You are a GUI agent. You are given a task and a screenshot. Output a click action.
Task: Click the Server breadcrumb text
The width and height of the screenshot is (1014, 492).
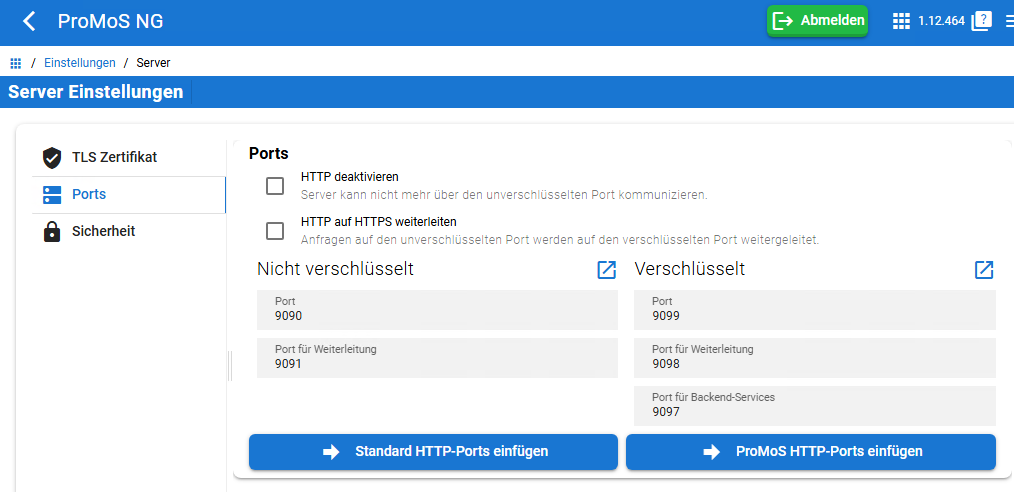point(153,63)
